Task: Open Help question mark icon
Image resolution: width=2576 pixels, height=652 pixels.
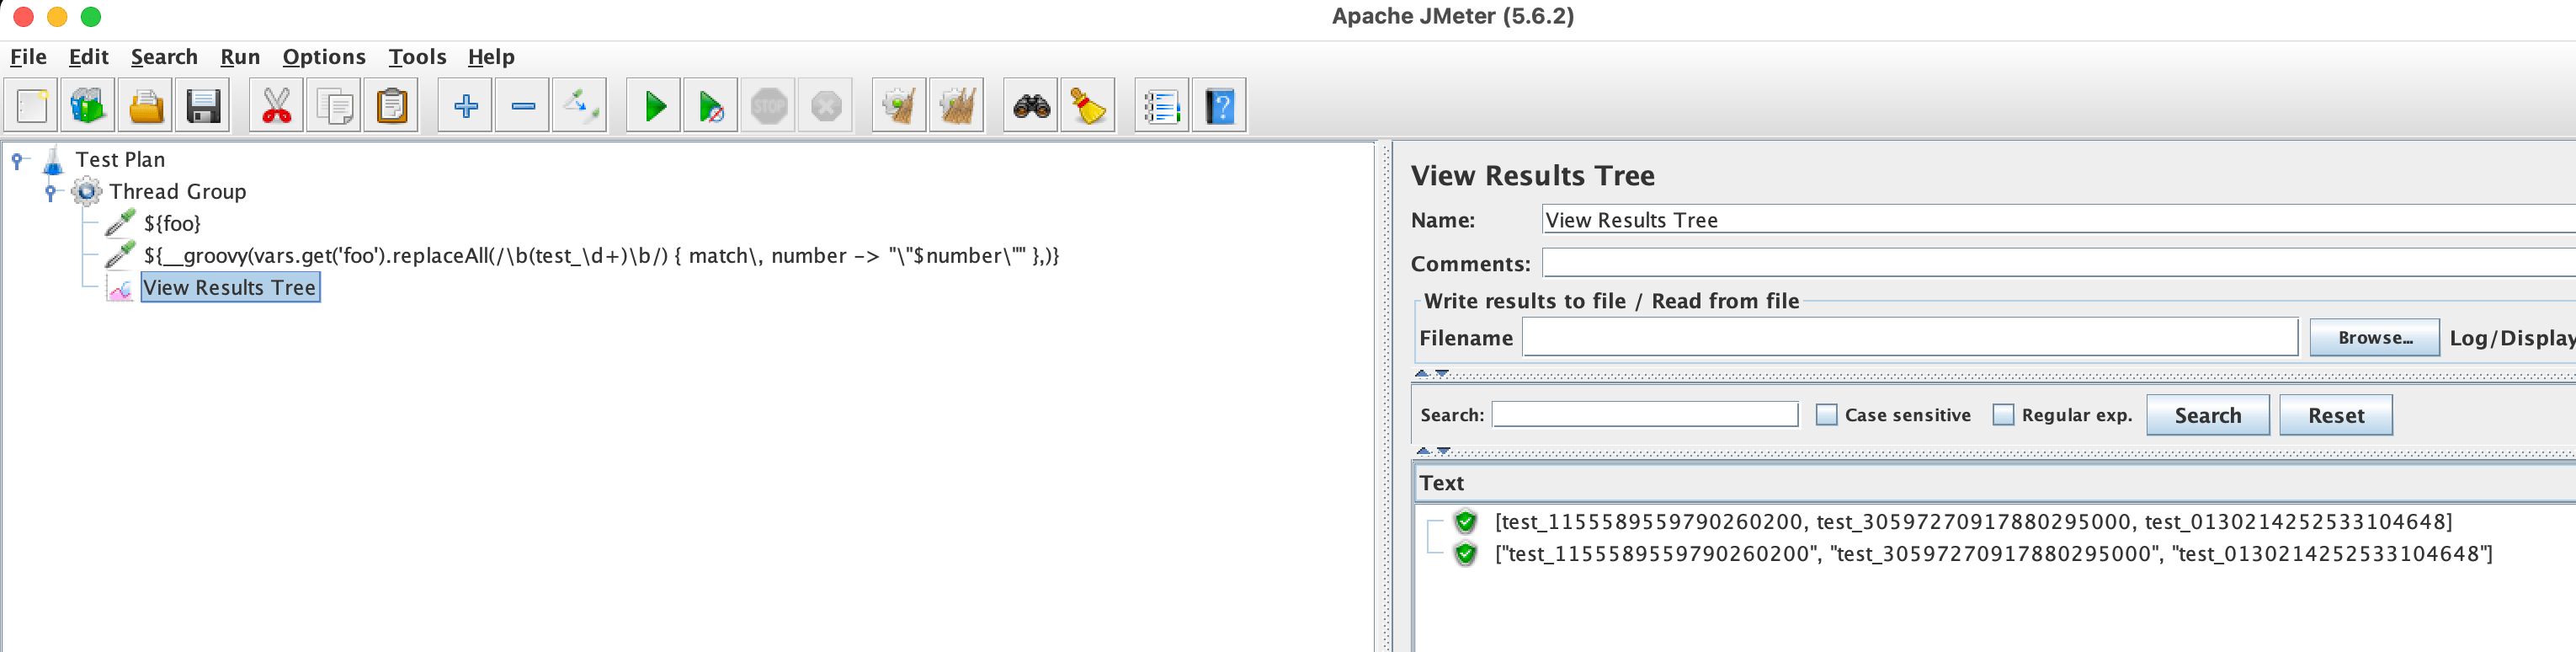Action: pyautogui.click(x=1220, y=106)
